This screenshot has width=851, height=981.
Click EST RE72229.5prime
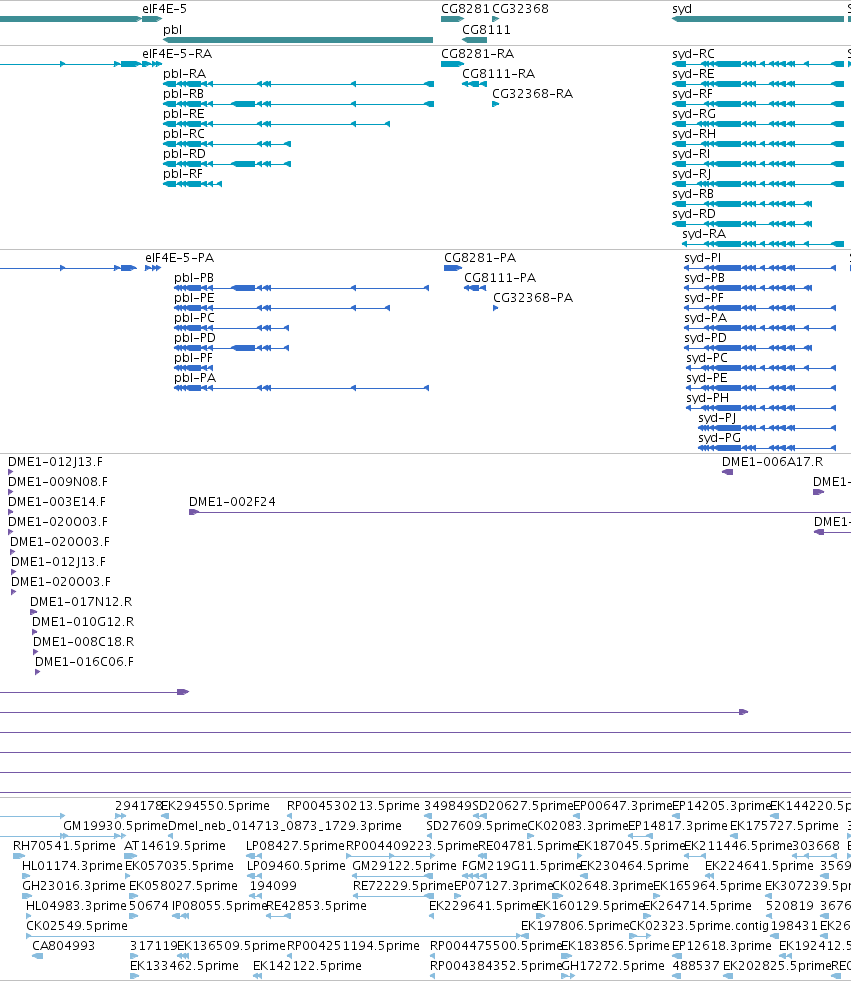394,896
